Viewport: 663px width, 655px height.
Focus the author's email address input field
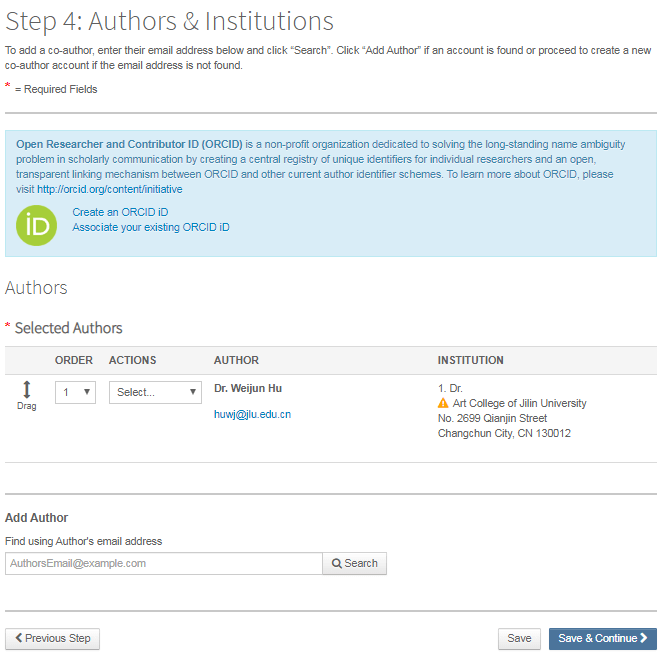(163, 563)
